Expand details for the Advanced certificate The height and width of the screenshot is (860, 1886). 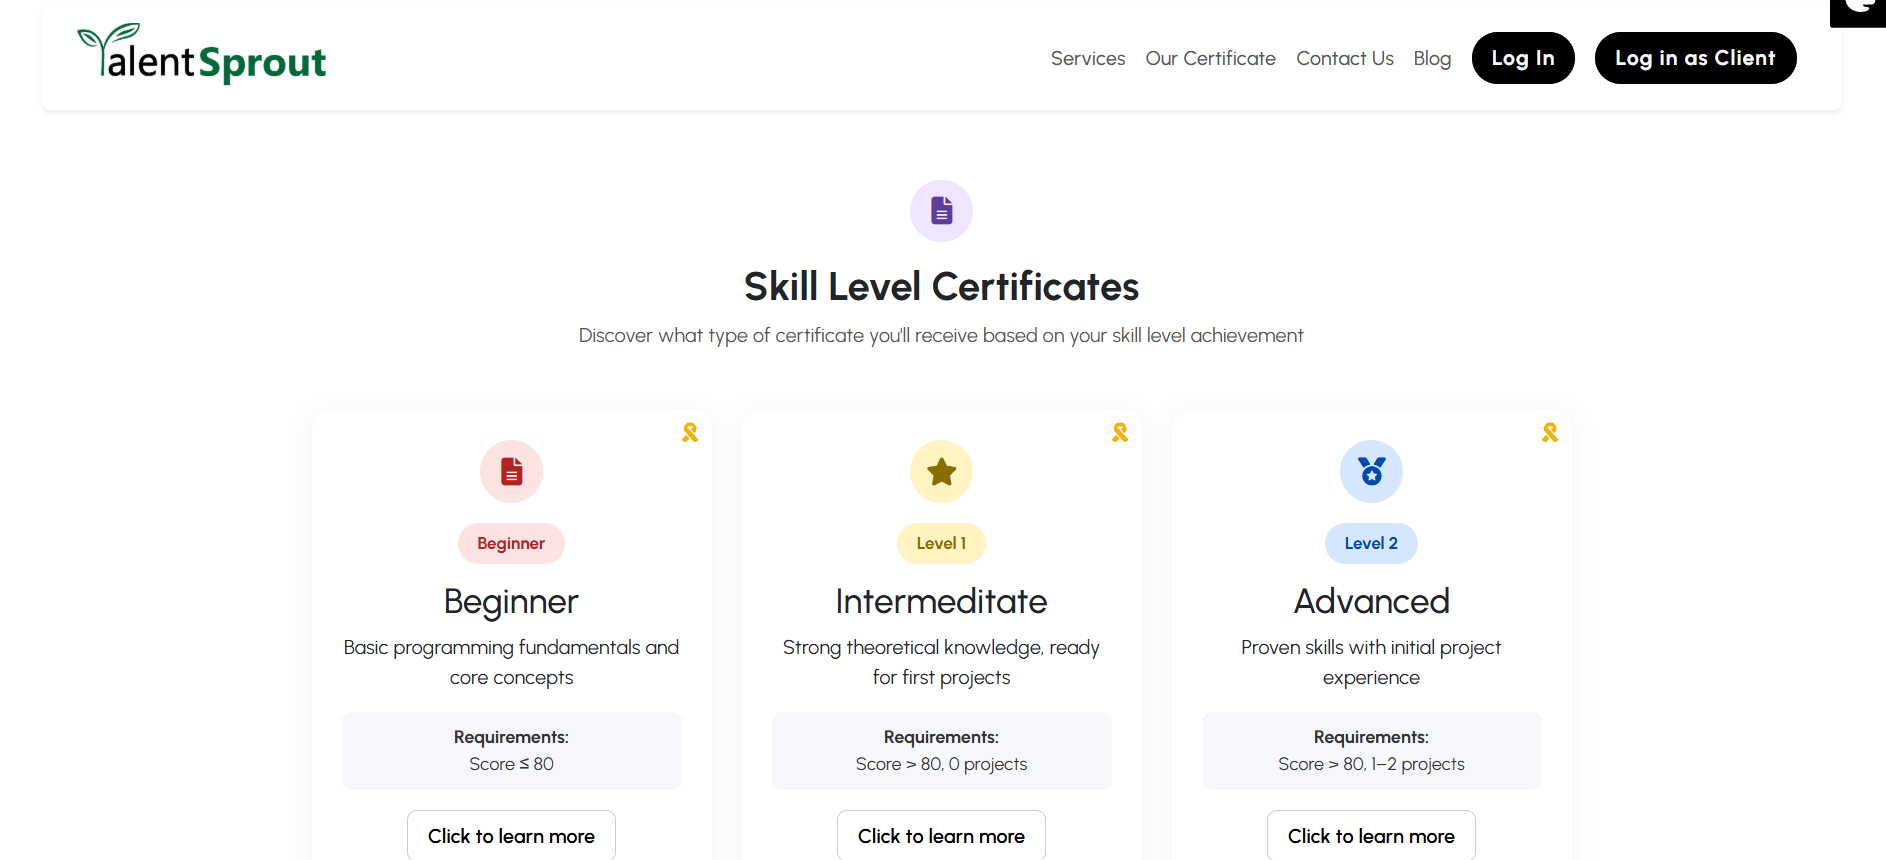click(1371, 835)
